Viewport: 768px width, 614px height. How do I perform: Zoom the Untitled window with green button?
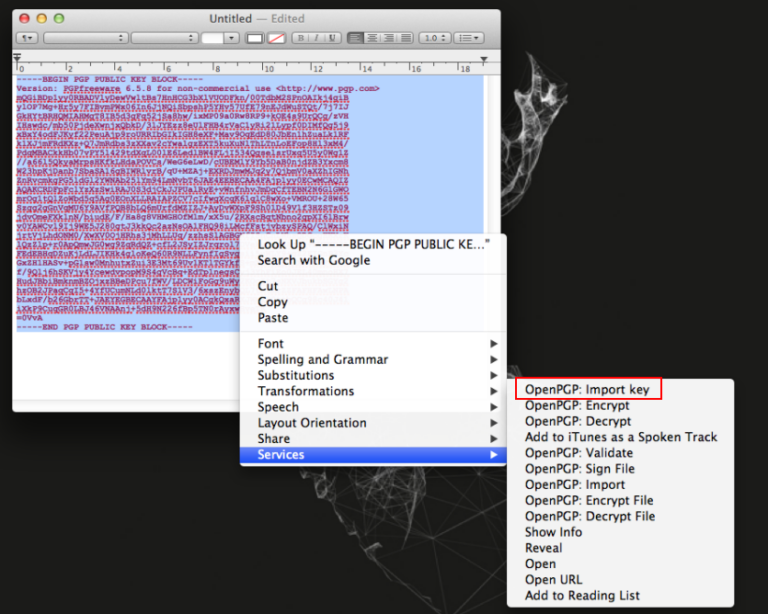pyautogui.click(x=59, y=19)
